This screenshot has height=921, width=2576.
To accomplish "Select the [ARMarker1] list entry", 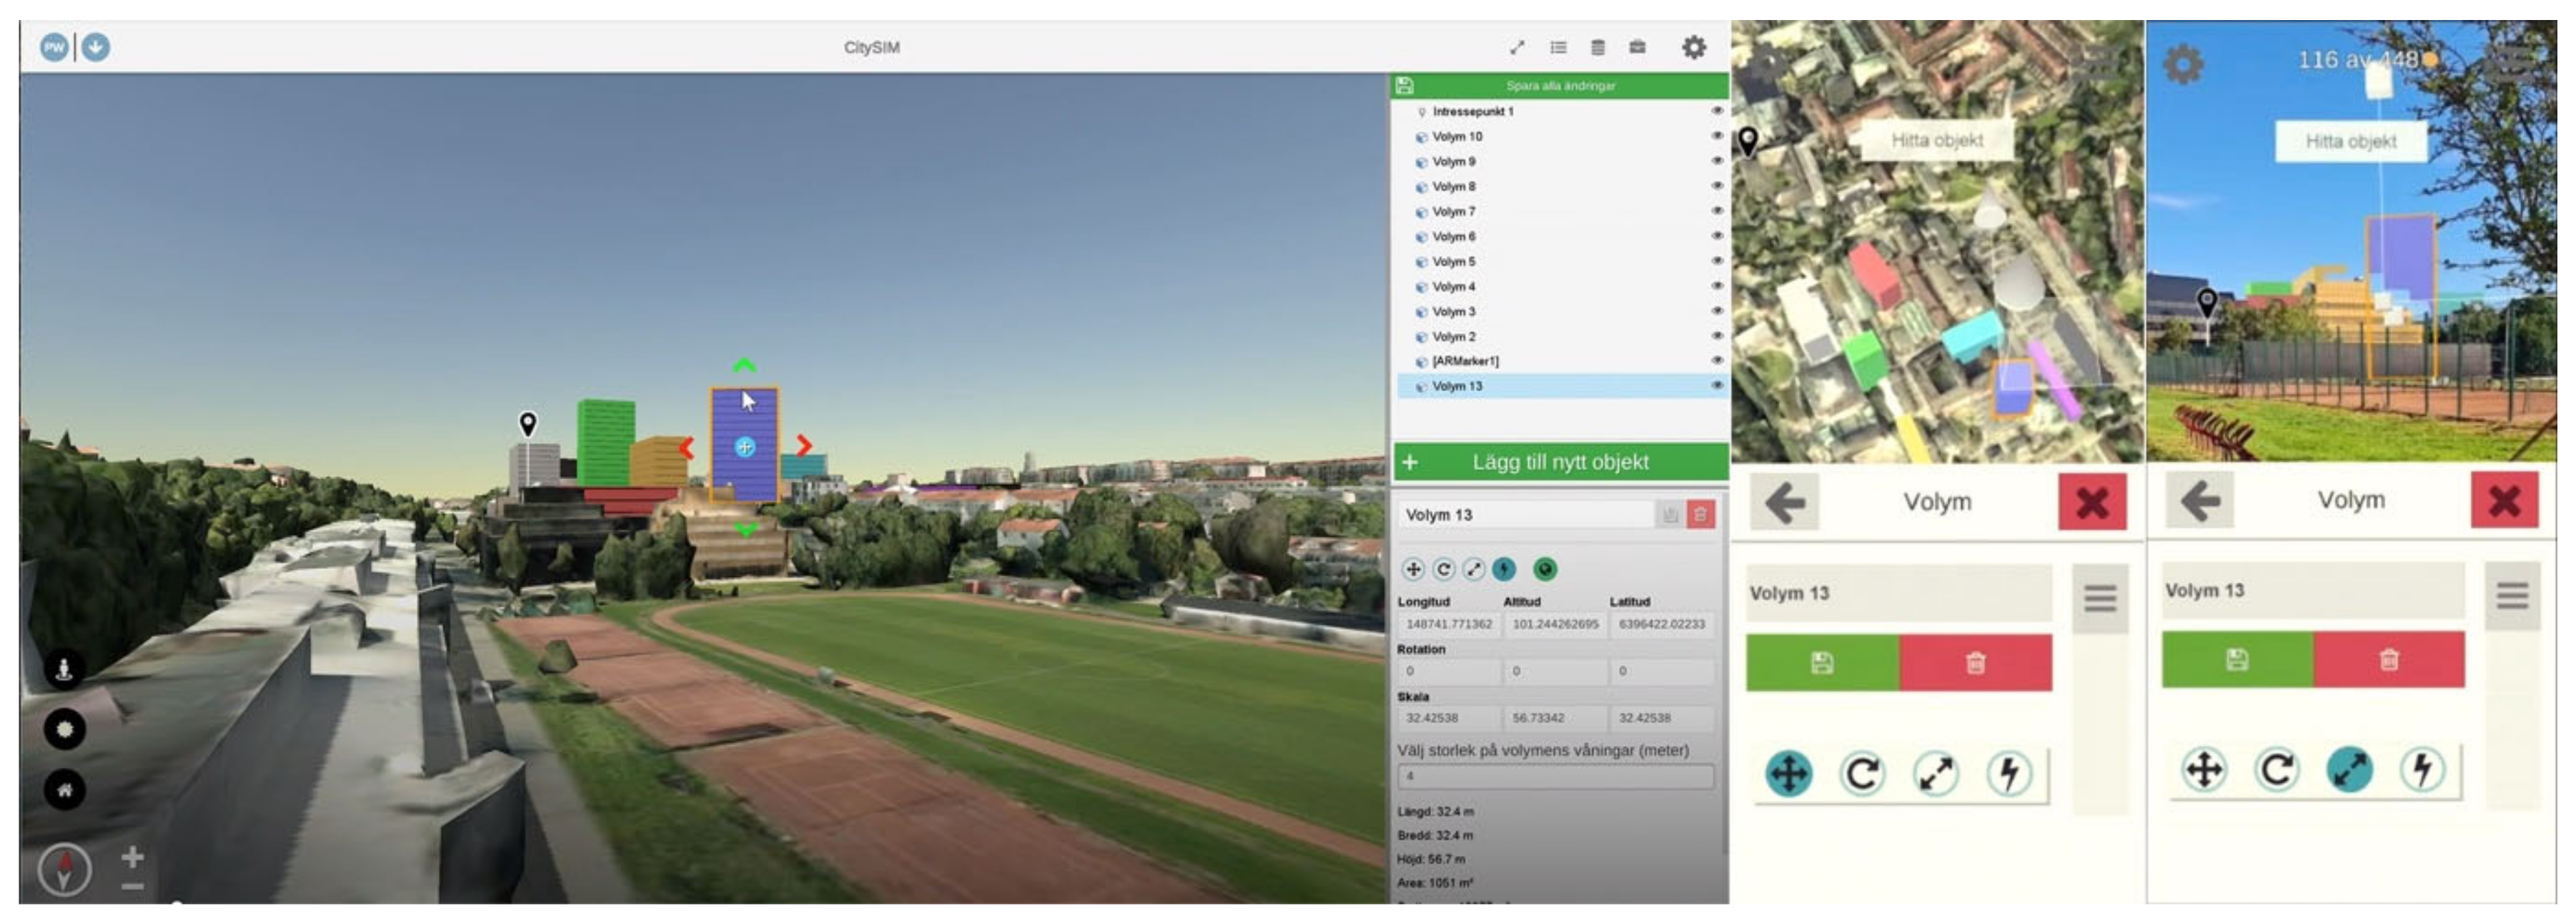I will (1465, 361).
